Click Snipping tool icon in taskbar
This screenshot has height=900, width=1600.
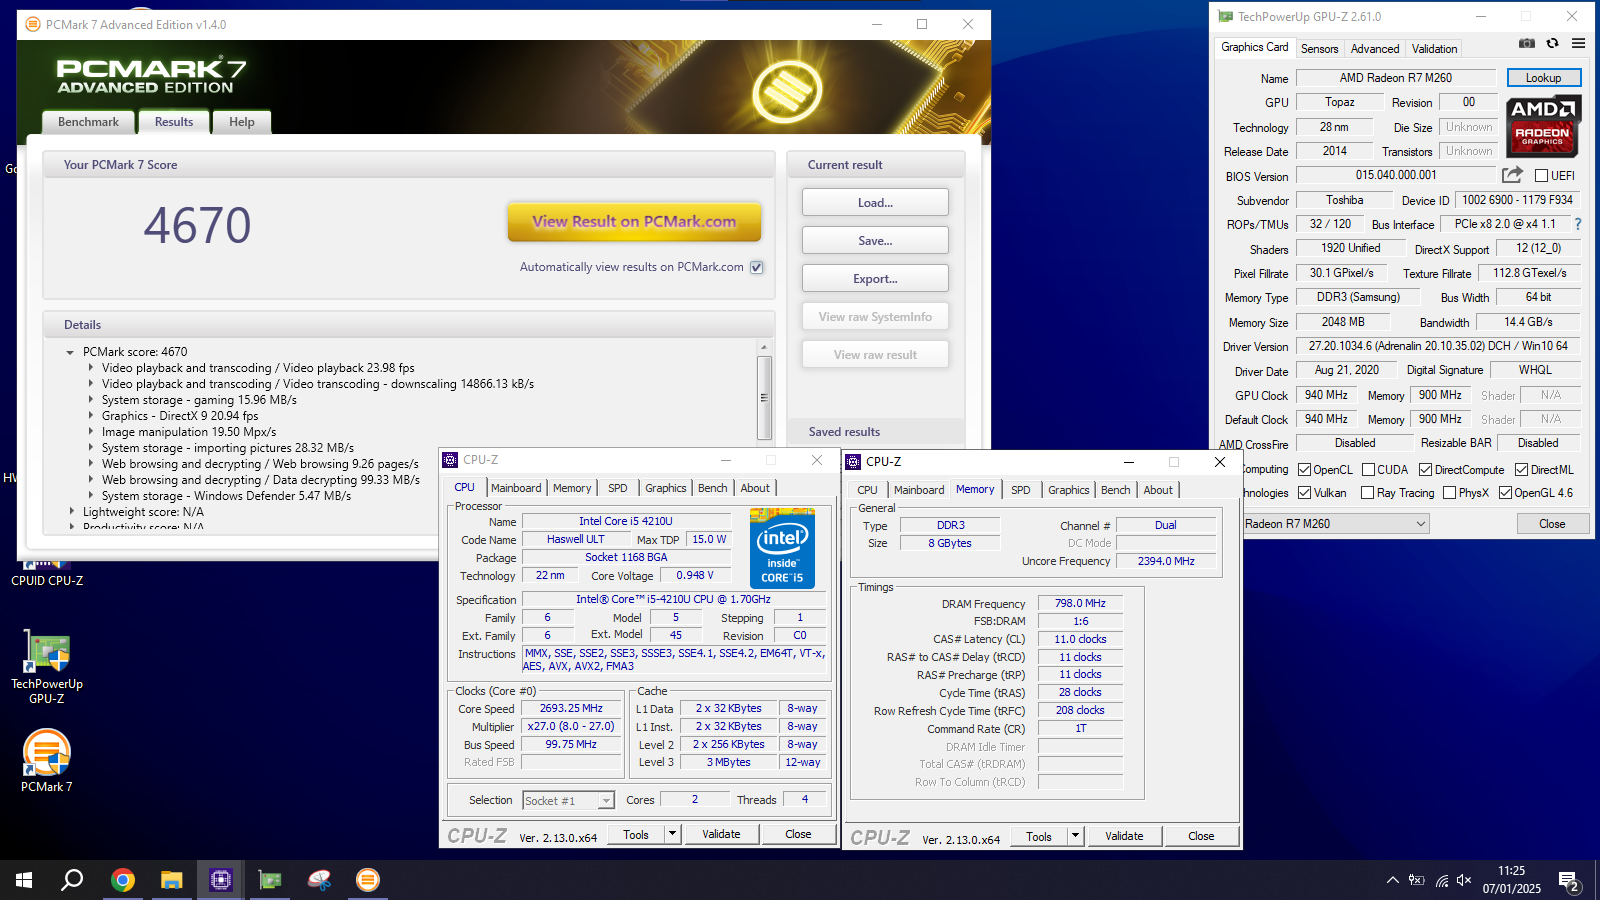tap(319, 880)
